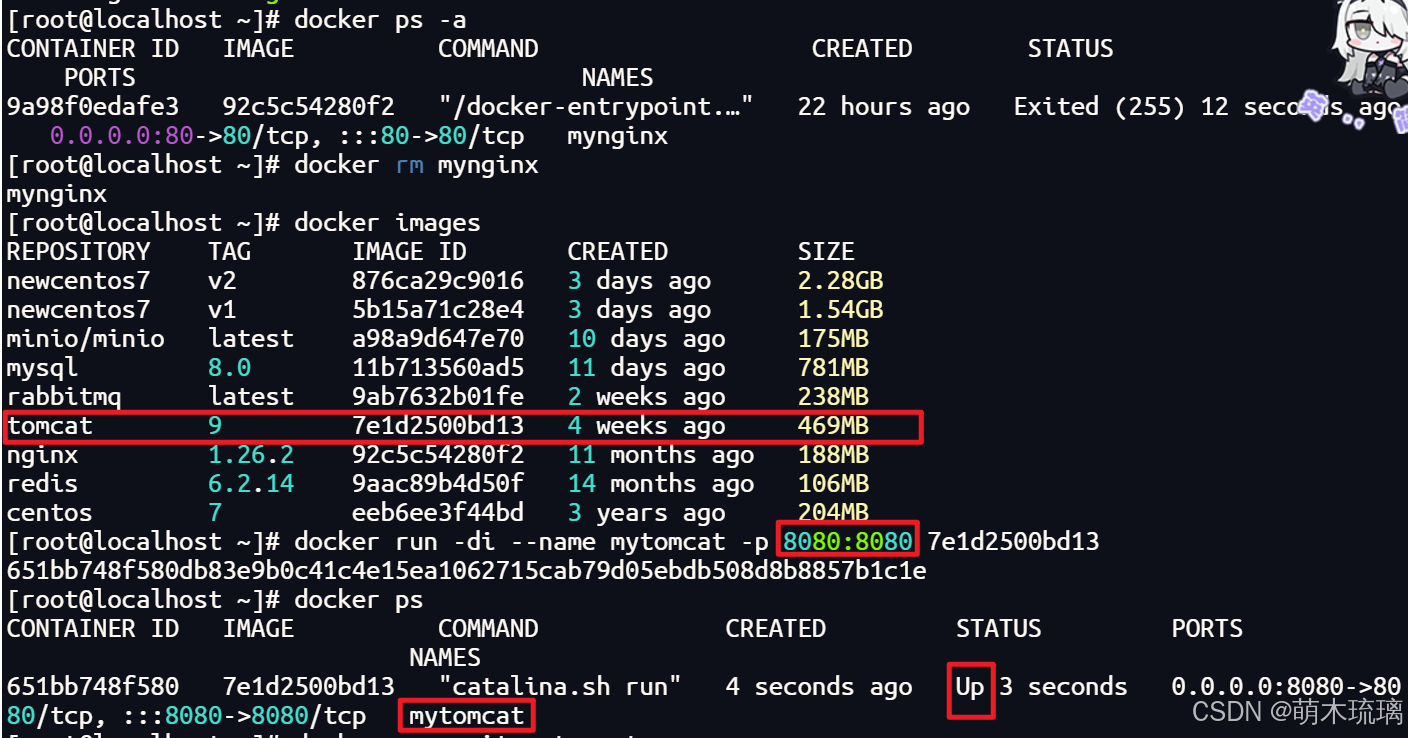The image size is (1408, 738).
Task: Click image ID 11b713560ad5
Action: [438, 368]
